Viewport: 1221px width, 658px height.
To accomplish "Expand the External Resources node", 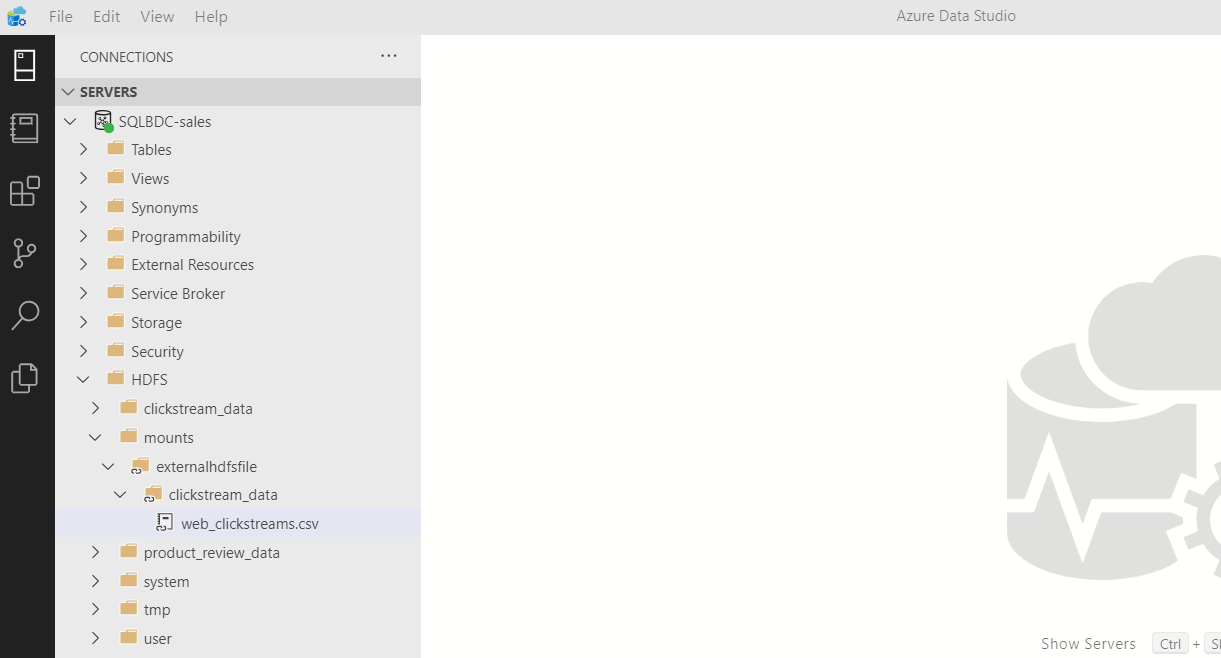I will pos(84,264).
